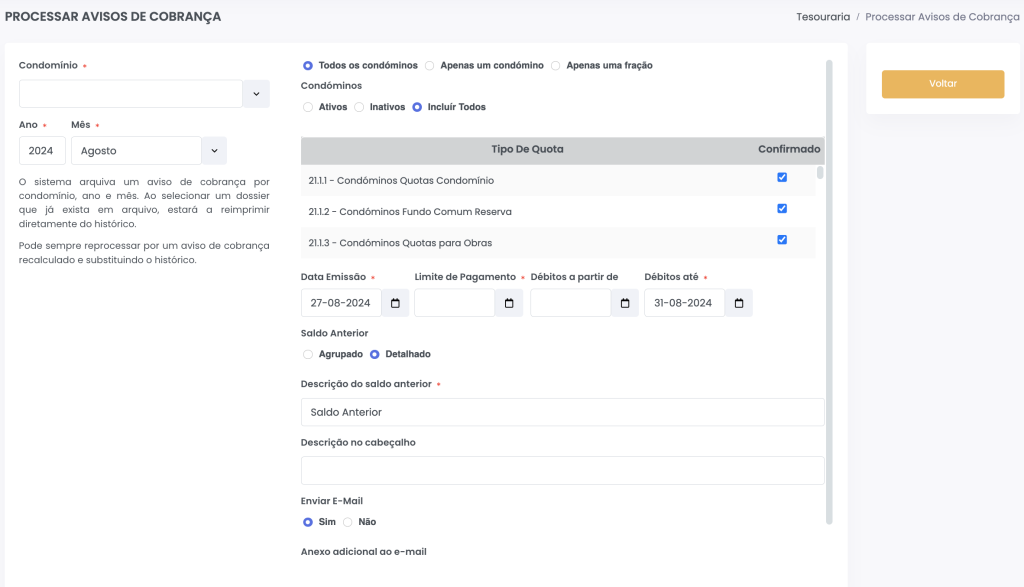The image size is (1024, 587).
Task: Click the form panel vertical scrollbar
Action: [x=829, y=292]
